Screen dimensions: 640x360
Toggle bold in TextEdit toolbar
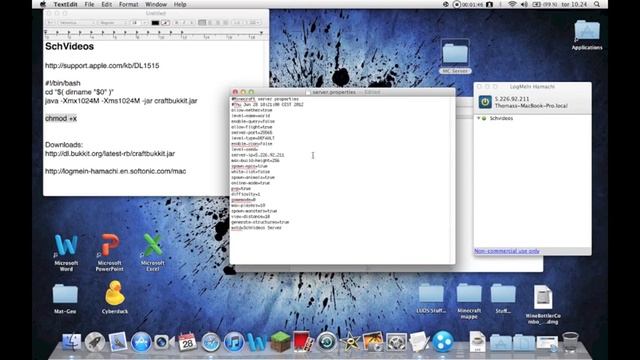click(177, 23)
